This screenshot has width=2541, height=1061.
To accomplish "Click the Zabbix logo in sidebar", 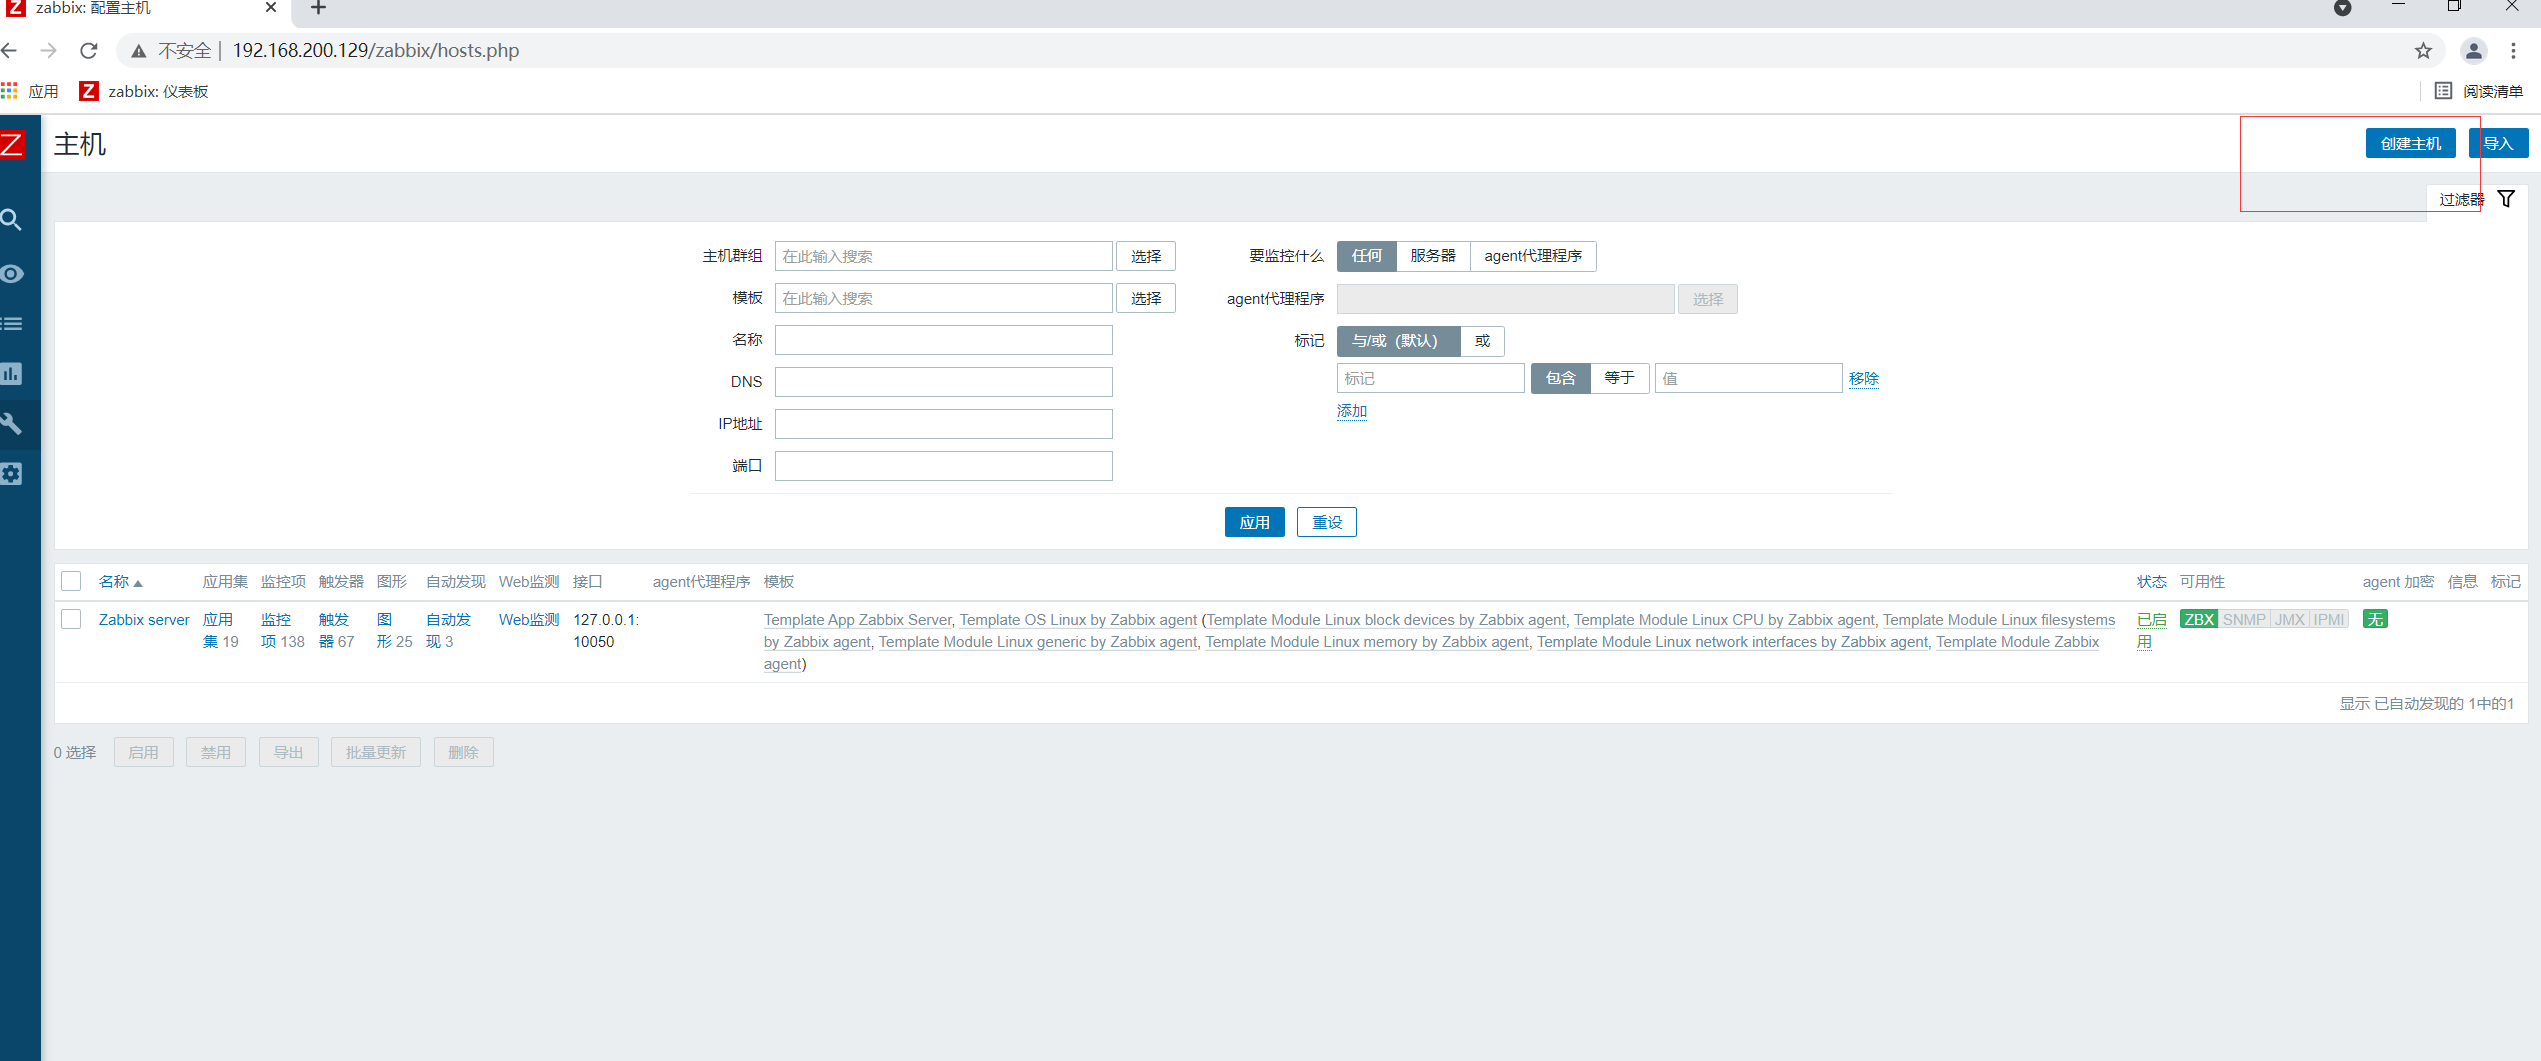I will (x=12, y=144).
